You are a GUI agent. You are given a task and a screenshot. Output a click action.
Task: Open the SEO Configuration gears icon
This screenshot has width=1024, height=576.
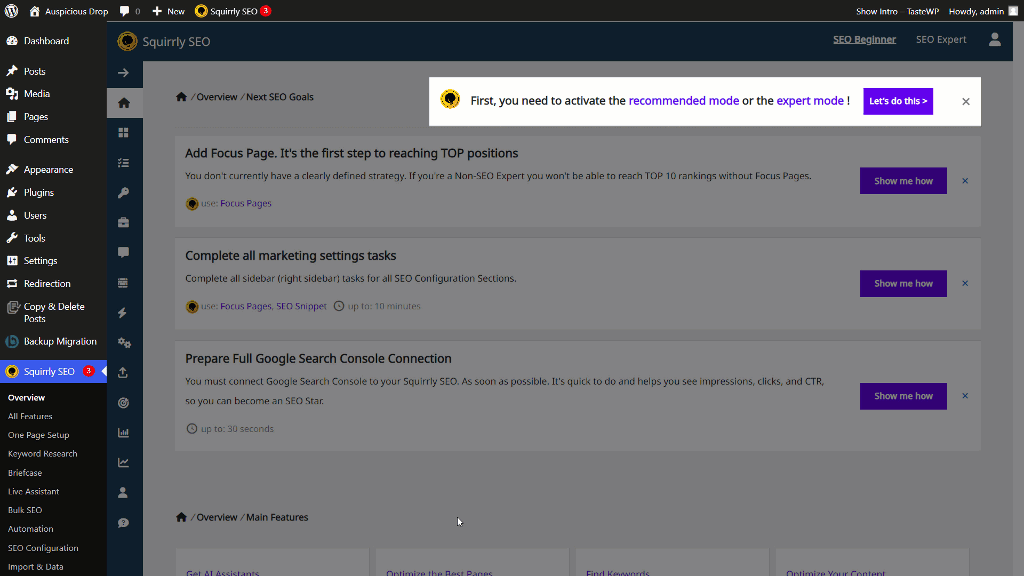(123, 343)
